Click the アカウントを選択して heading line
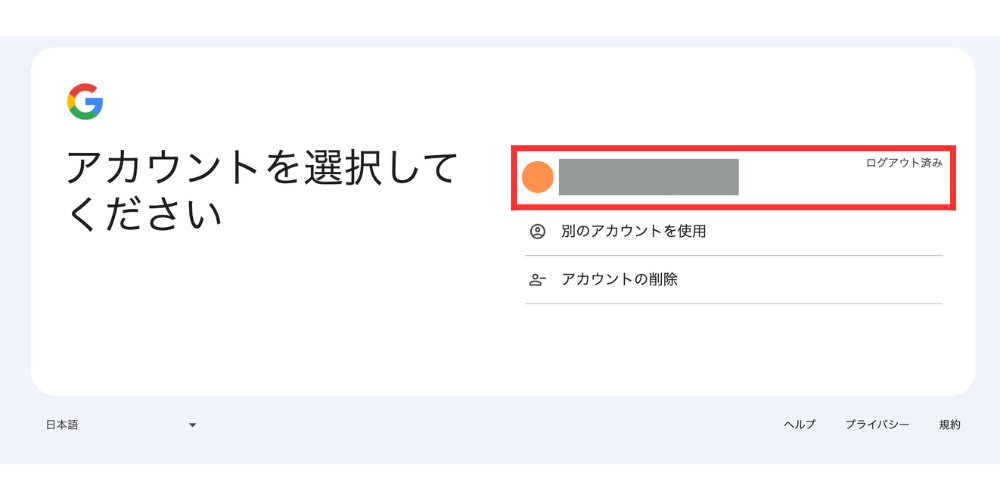 tap(262, 168)
